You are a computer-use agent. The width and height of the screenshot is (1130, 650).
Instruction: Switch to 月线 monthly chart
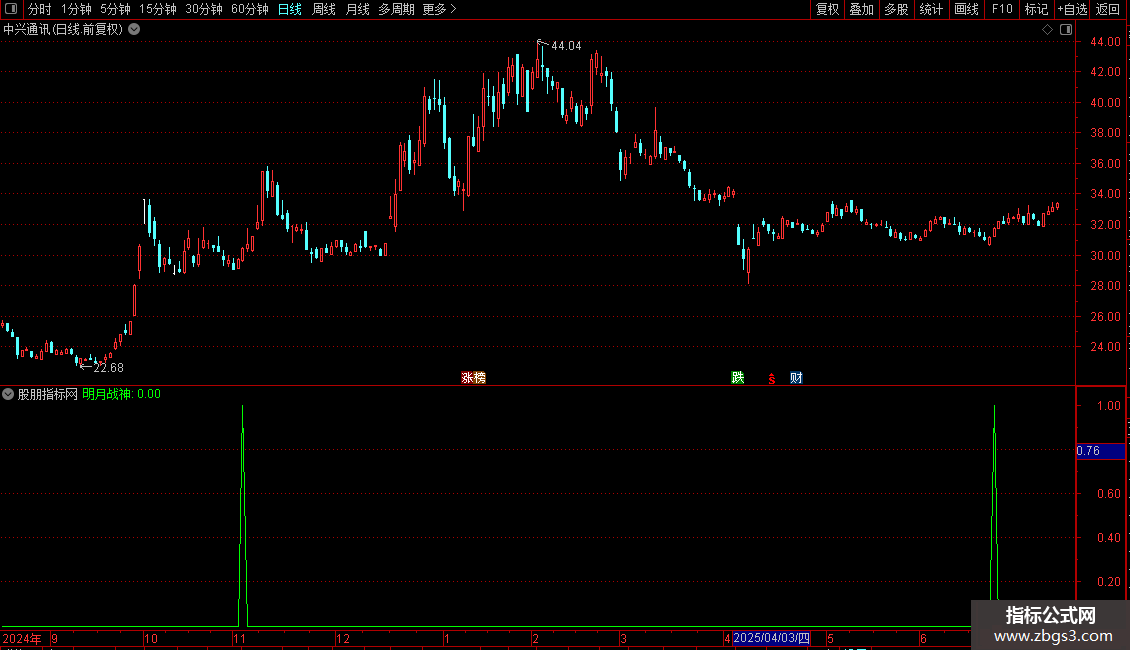[357, 9]
